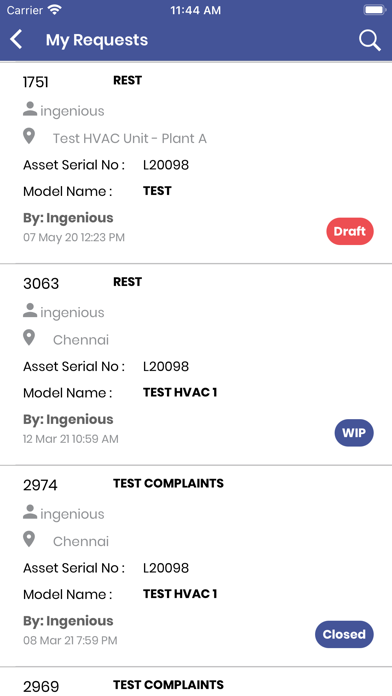Tap the Wi-Fi icon in status bar
Image resolution: width=392 pixels, height=696 pixels.
pyautogui.click(x=55, y=10)
